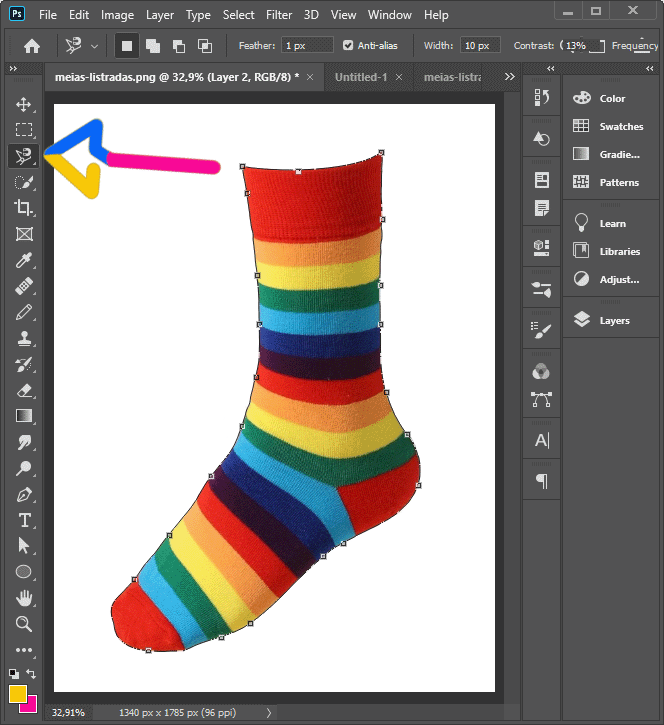Toggle the Anti-alias checkbox

click(x=348, y=45)
